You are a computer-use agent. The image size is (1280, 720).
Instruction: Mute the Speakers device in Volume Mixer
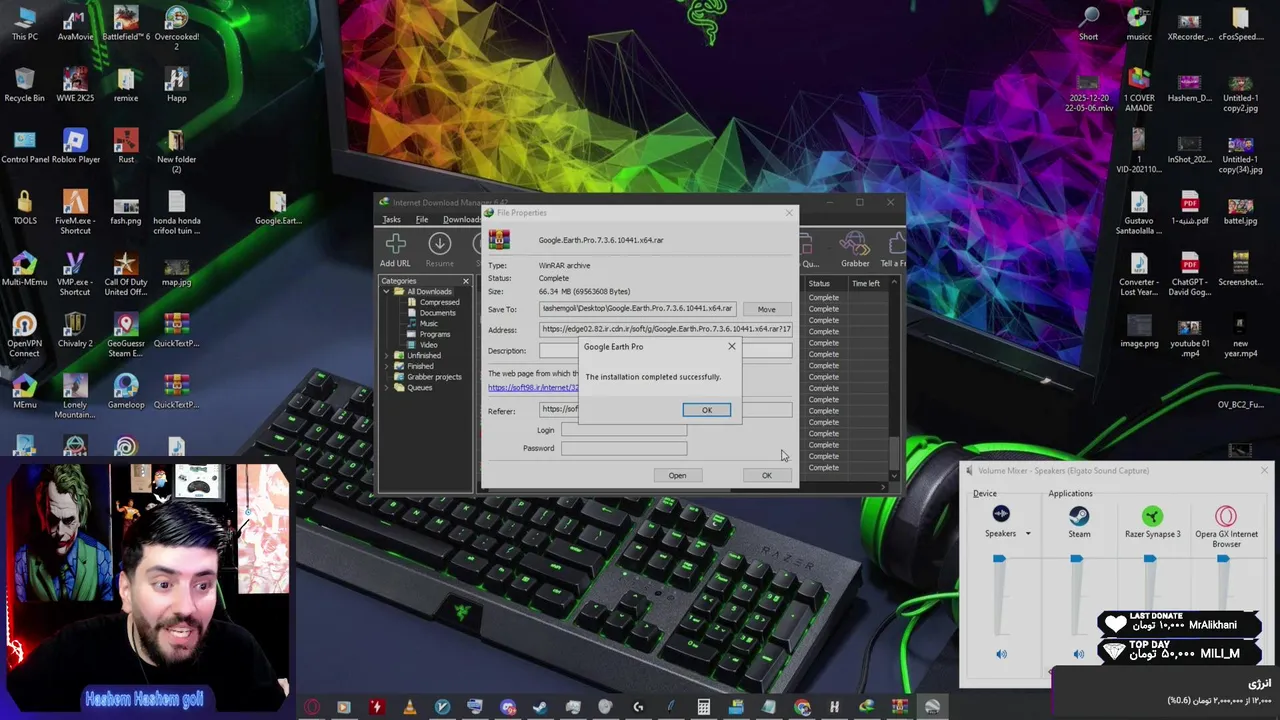(1002, 654)
